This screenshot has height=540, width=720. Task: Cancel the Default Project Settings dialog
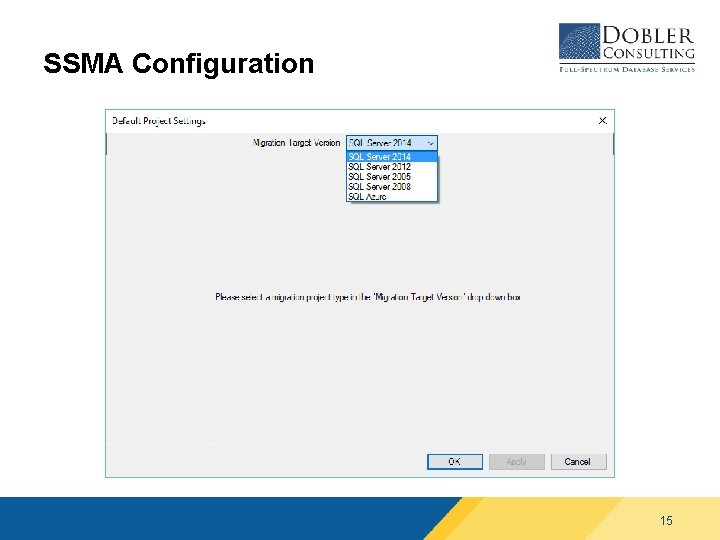click(579, 461)
